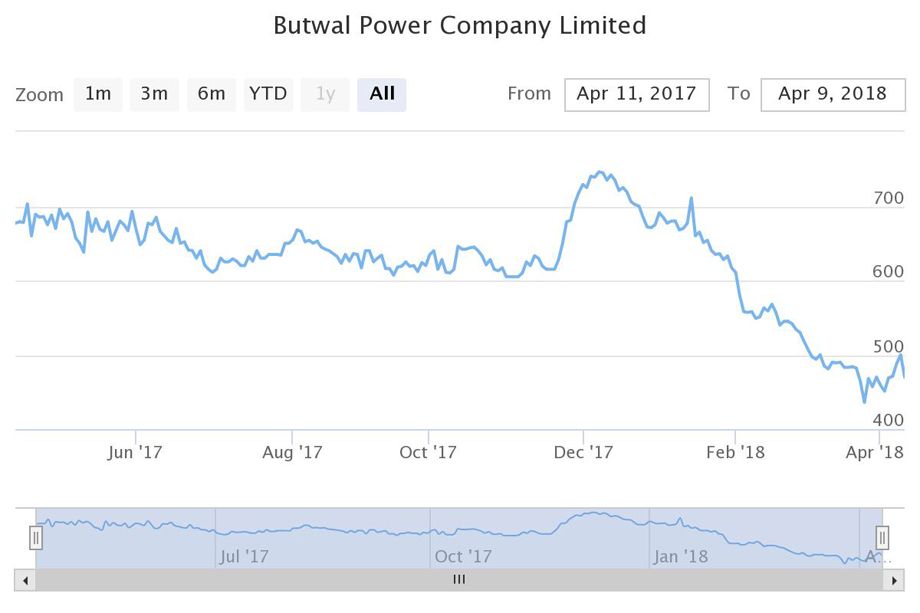
Task: Set zoom range to 1m
Action: (x=98, y=94)
